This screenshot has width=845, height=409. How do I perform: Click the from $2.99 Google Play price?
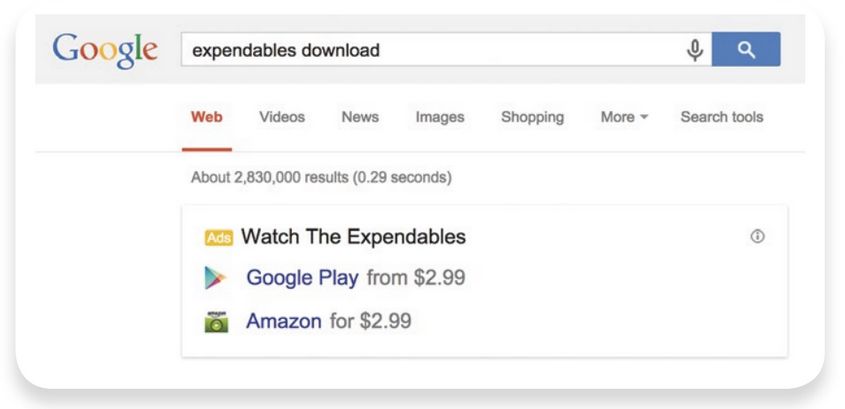coord(415,278)
